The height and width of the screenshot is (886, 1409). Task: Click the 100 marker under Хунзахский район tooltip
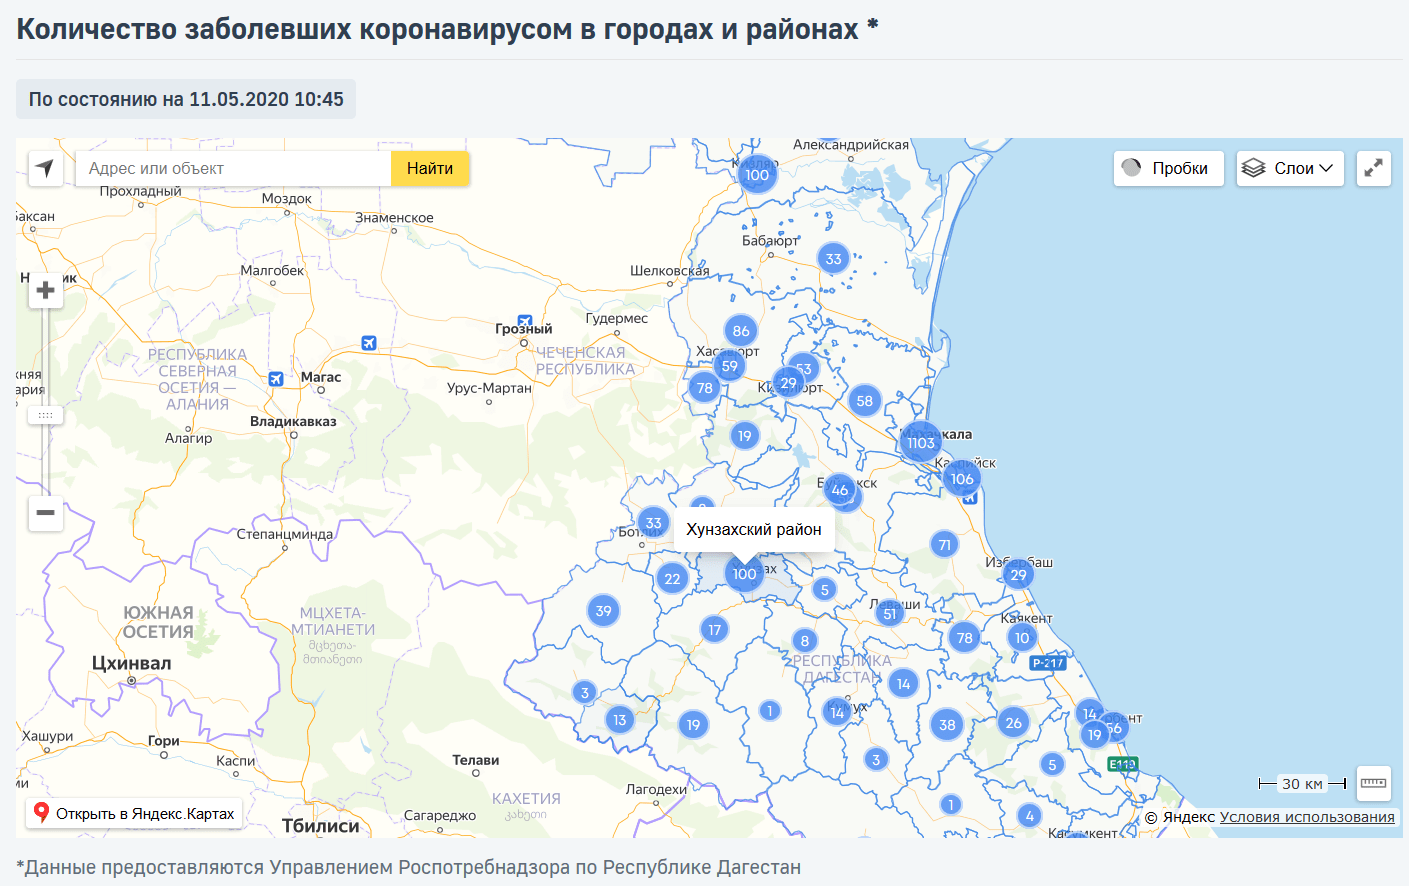click(744, 574)
